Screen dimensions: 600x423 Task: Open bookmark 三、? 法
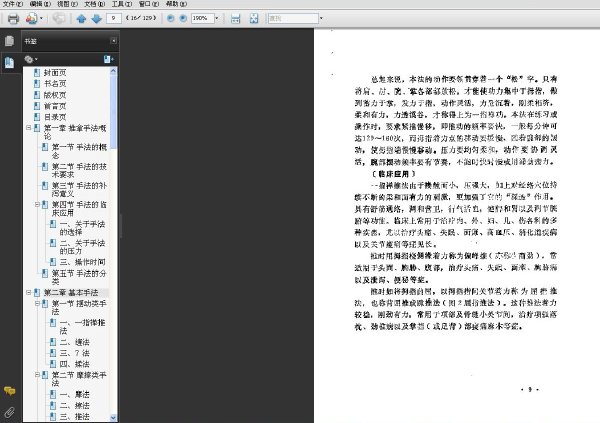[x=75, y=353]
